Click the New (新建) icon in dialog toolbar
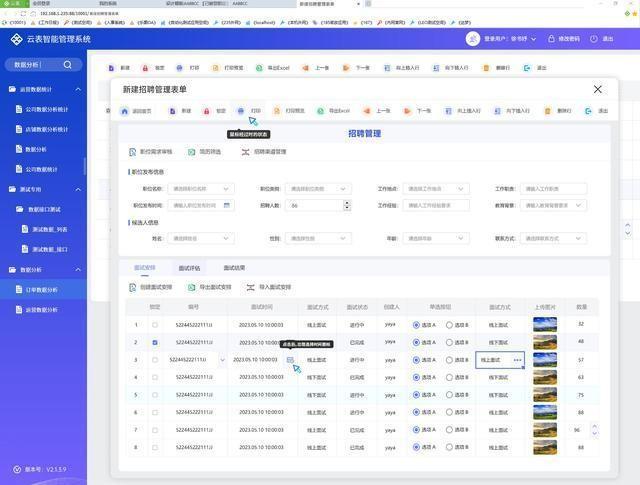Viewport: 640px width, 485px height. [x=173, y=111]
